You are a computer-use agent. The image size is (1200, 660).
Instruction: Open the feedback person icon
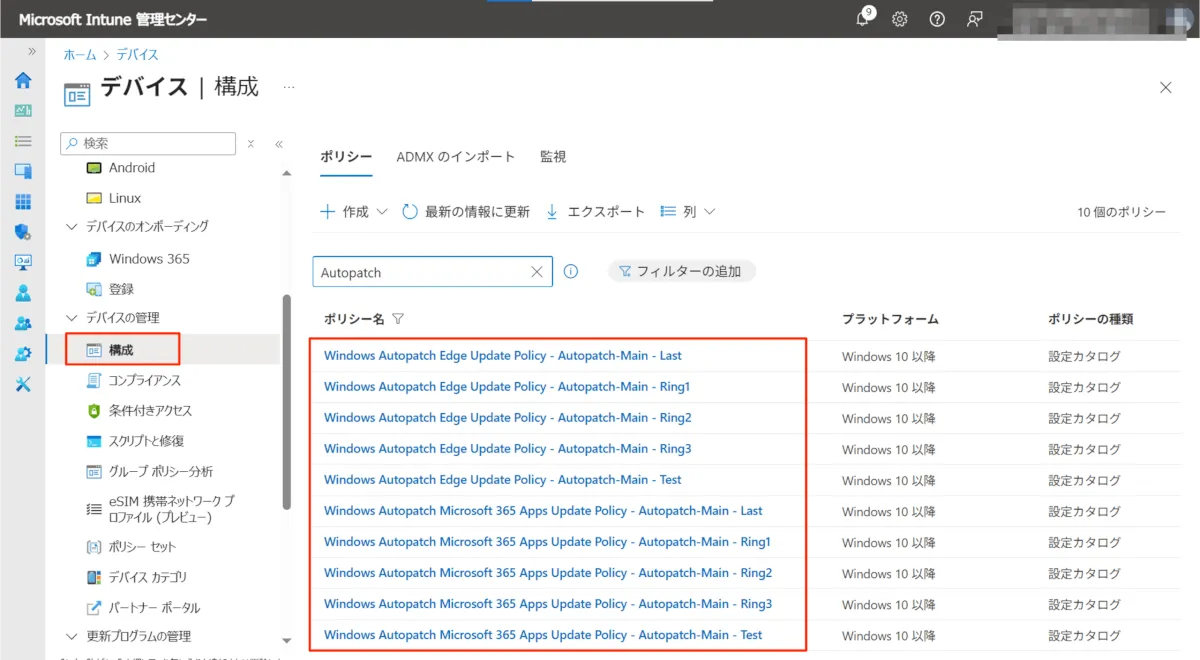(974, 19)
